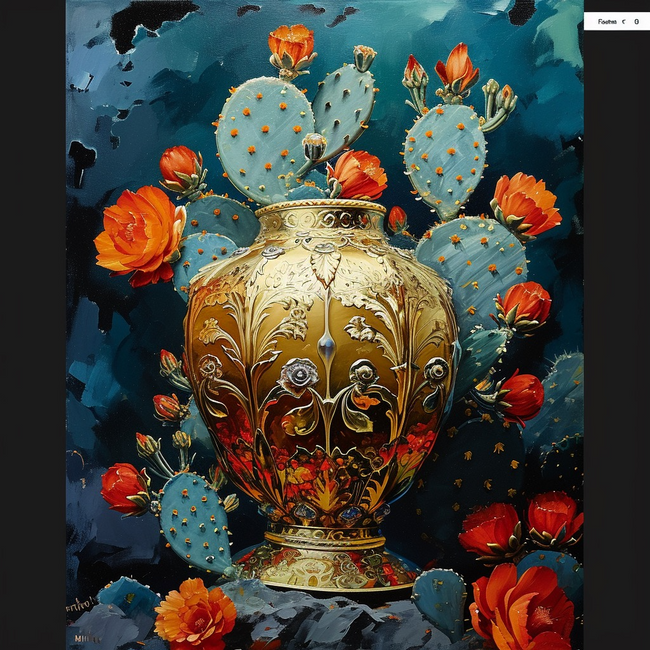Click the ornate rim at the vase's neck

[x=320, y=214]
